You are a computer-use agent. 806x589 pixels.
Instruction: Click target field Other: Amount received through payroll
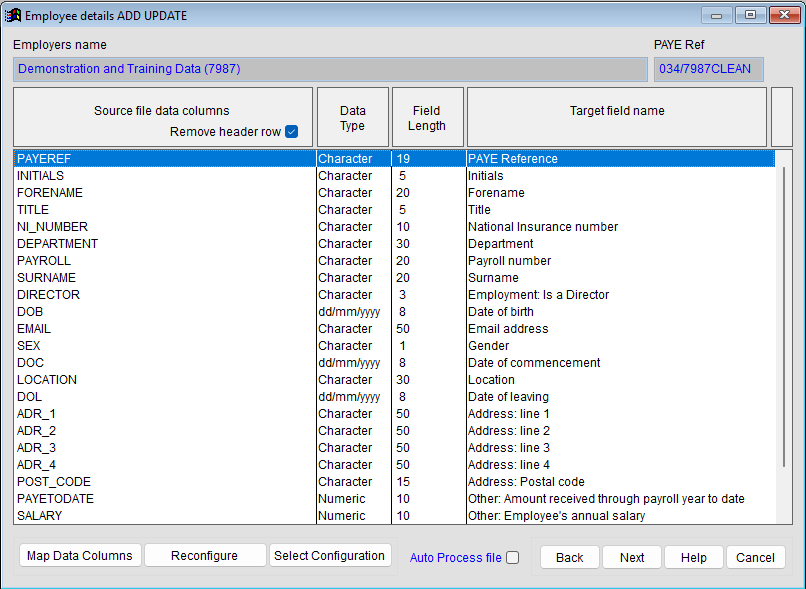click(x=606, y=498)
